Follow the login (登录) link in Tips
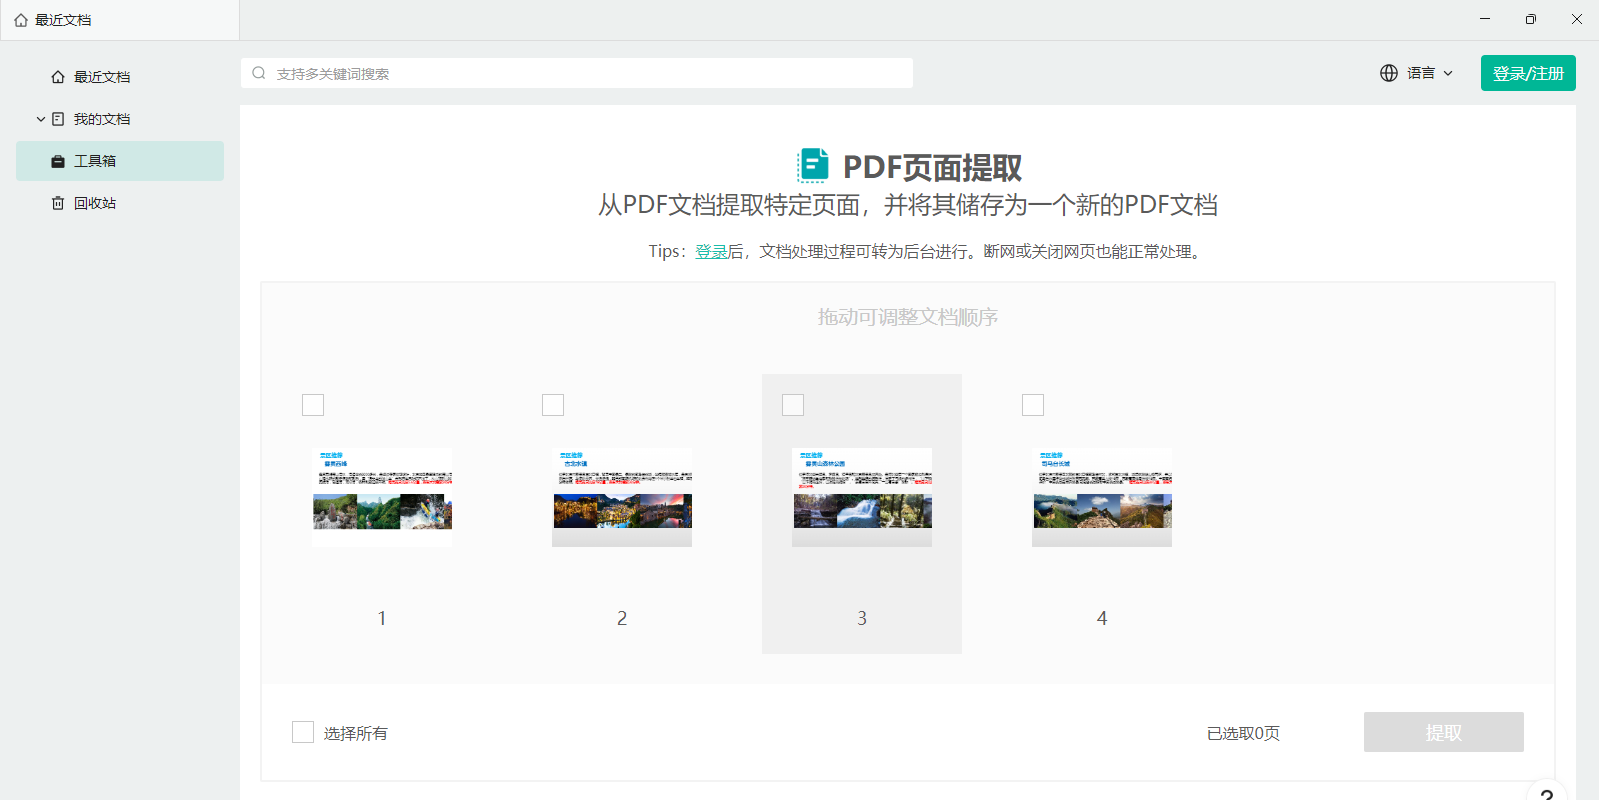Viewport: 1599px width, 800px height. (x=711, y=252)
